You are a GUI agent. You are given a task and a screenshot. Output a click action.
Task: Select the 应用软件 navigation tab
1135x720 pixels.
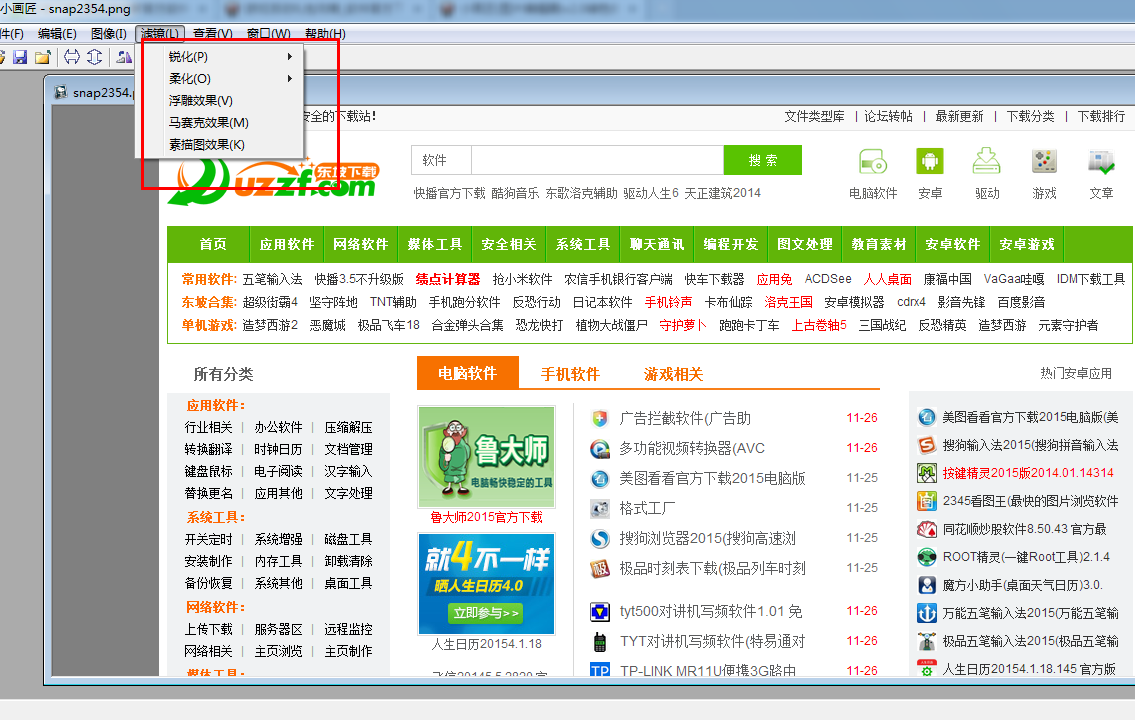point(287,245)
